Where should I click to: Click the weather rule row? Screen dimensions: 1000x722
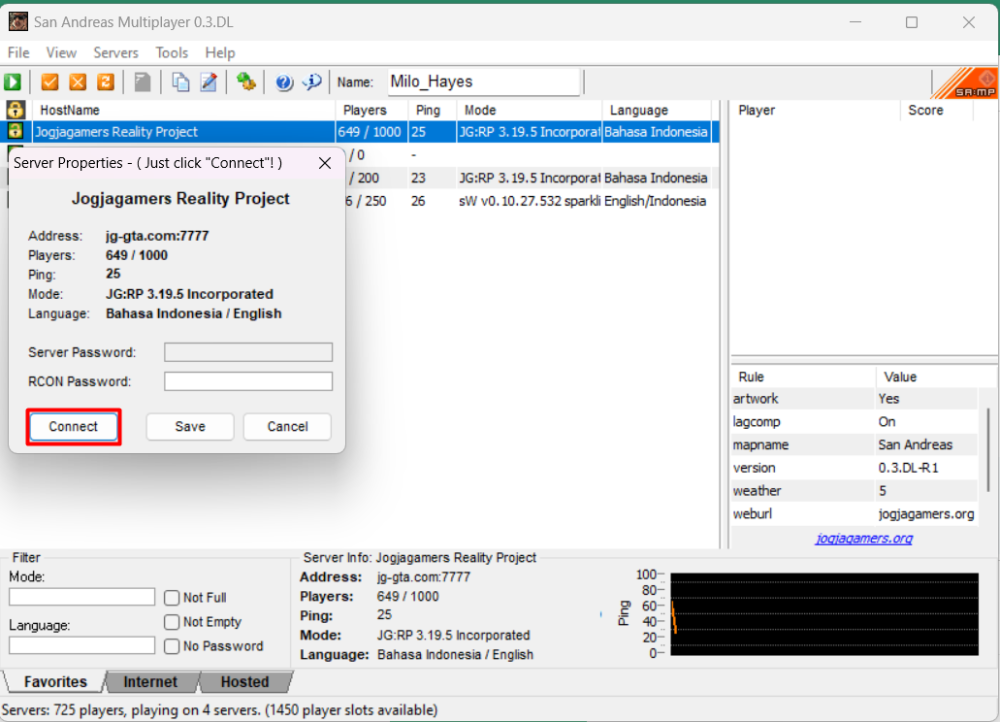click(x=854, y=490)
